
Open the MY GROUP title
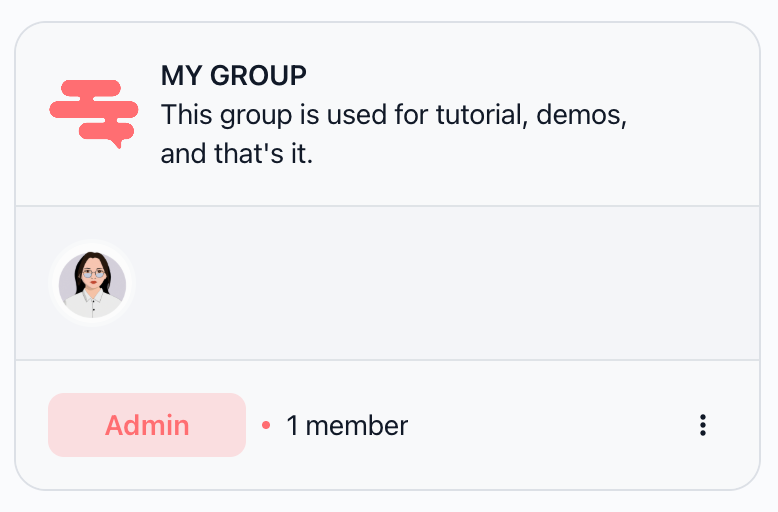[234, 76]
